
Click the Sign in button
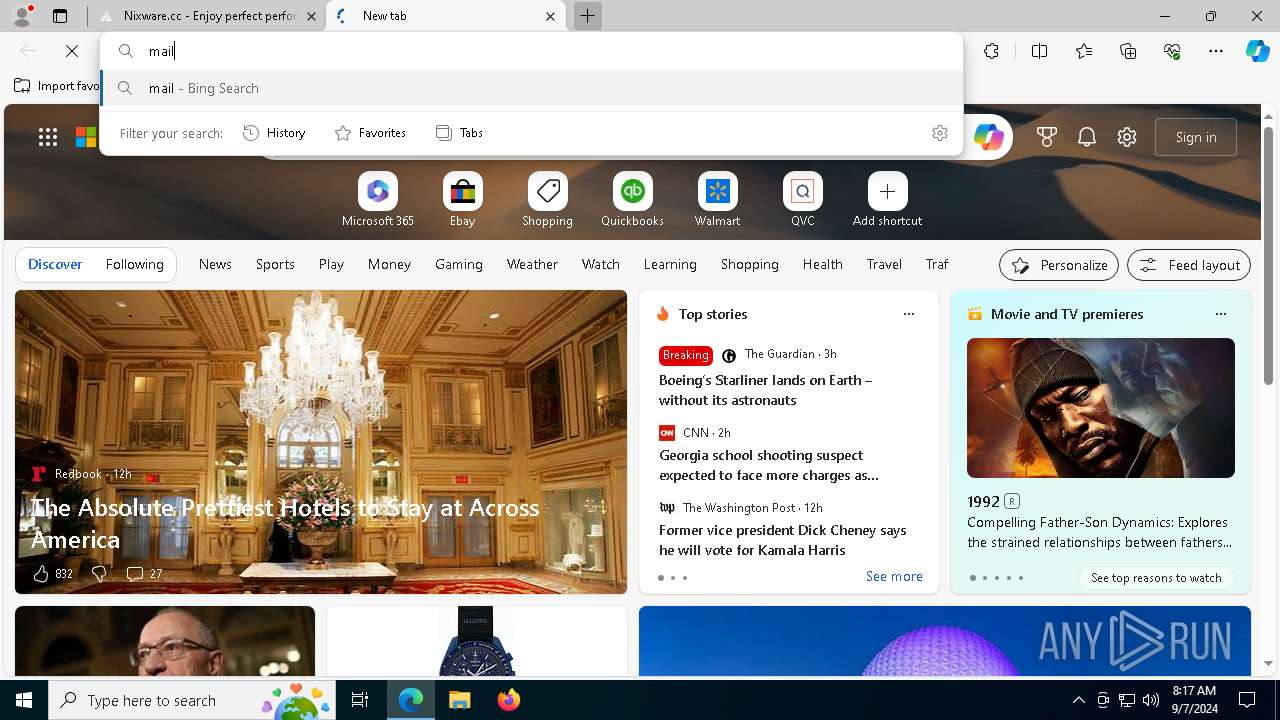1196,137
